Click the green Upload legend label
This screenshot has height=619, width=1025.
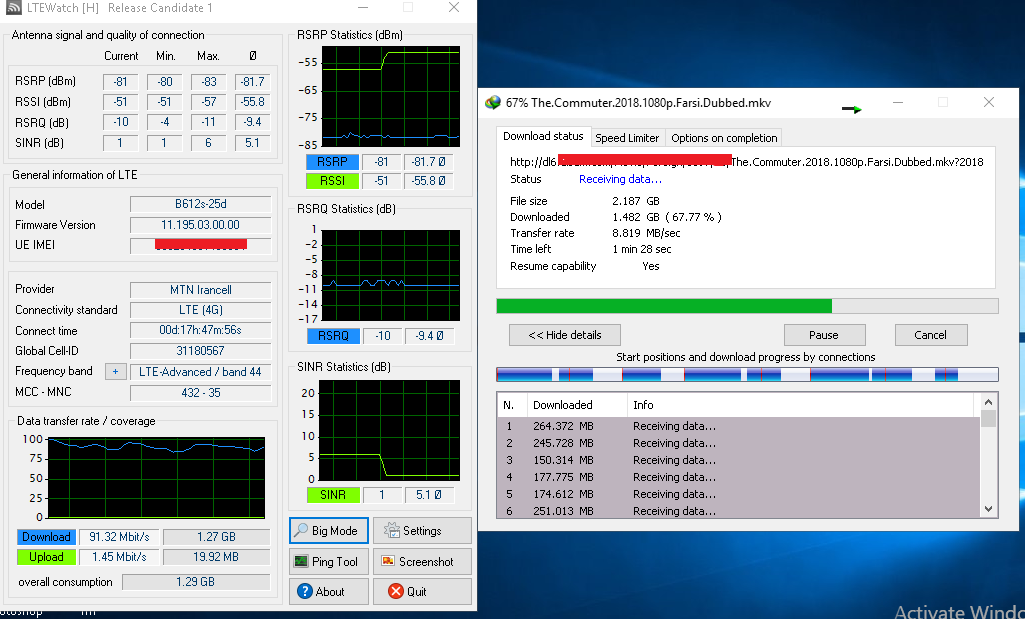pos(46,557)
